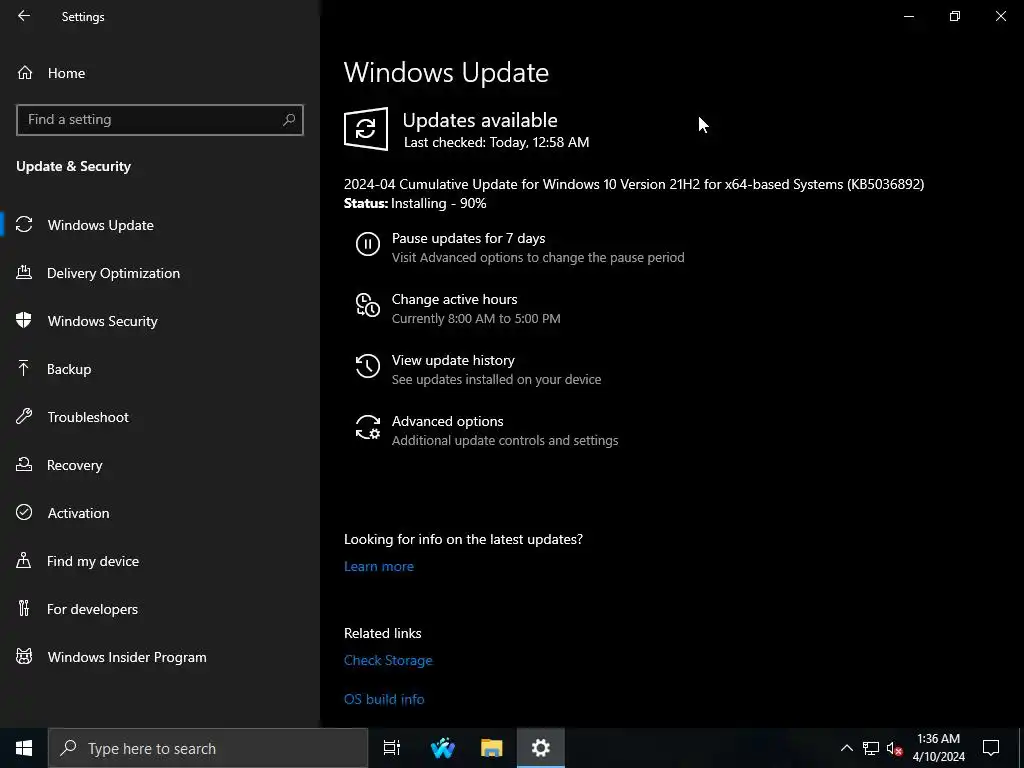Viewport: 1024px width, 768px height.
Task: Focus the Find a setting field
Action: (160, 120)
